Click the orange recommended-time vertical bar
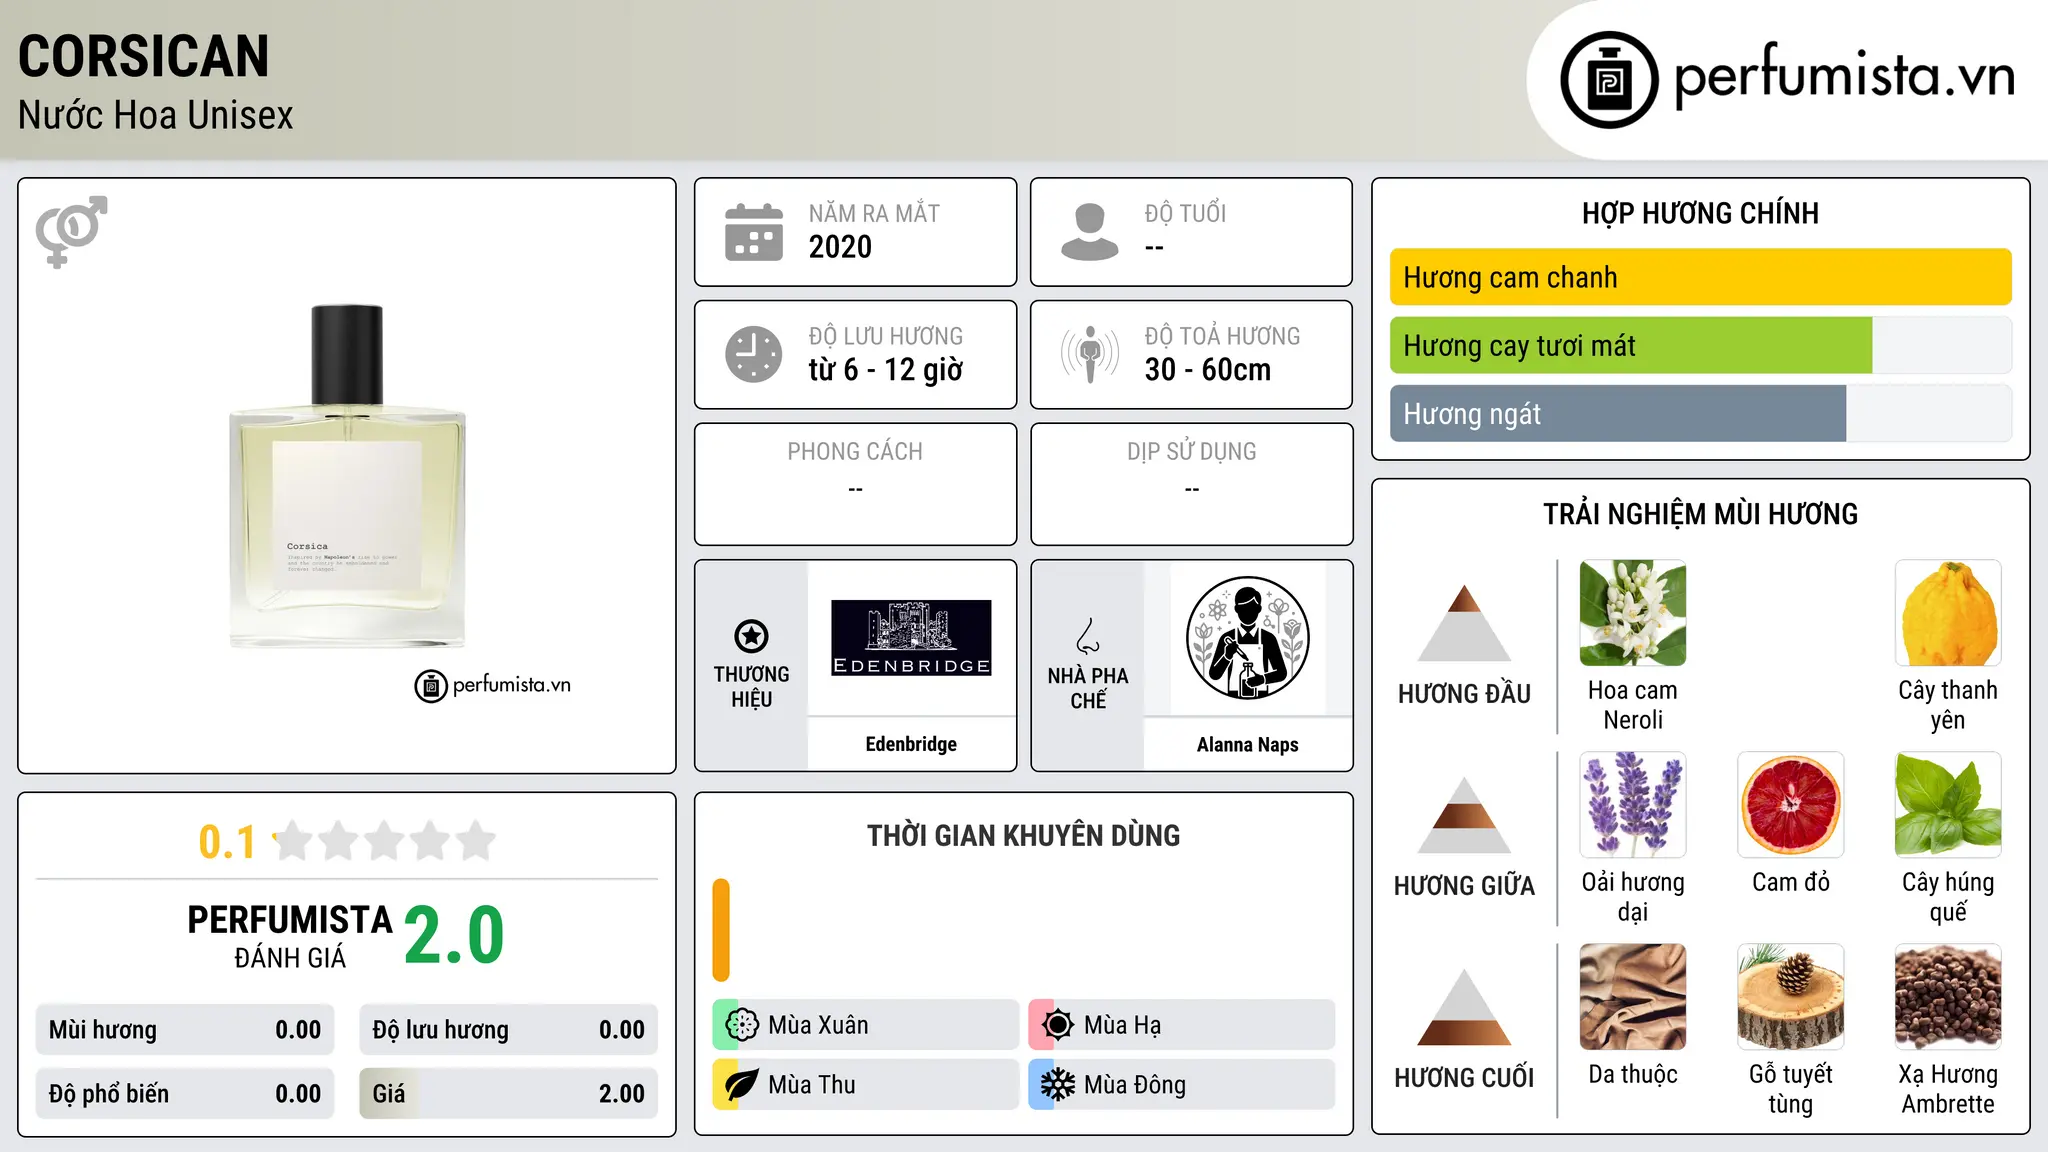Screen dimensions: 2048x1152 point(721,930)
